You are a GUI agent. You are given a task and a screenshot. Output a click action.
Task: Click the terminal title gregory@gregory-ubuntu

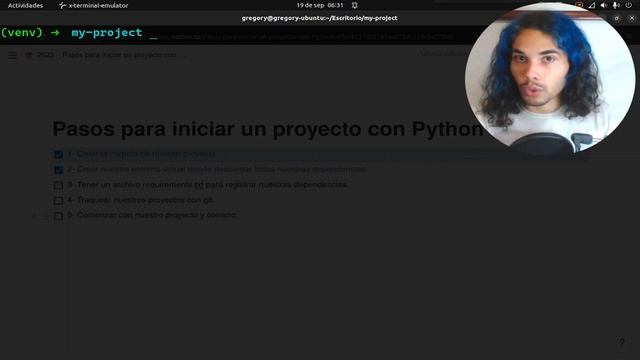(319, 18)
